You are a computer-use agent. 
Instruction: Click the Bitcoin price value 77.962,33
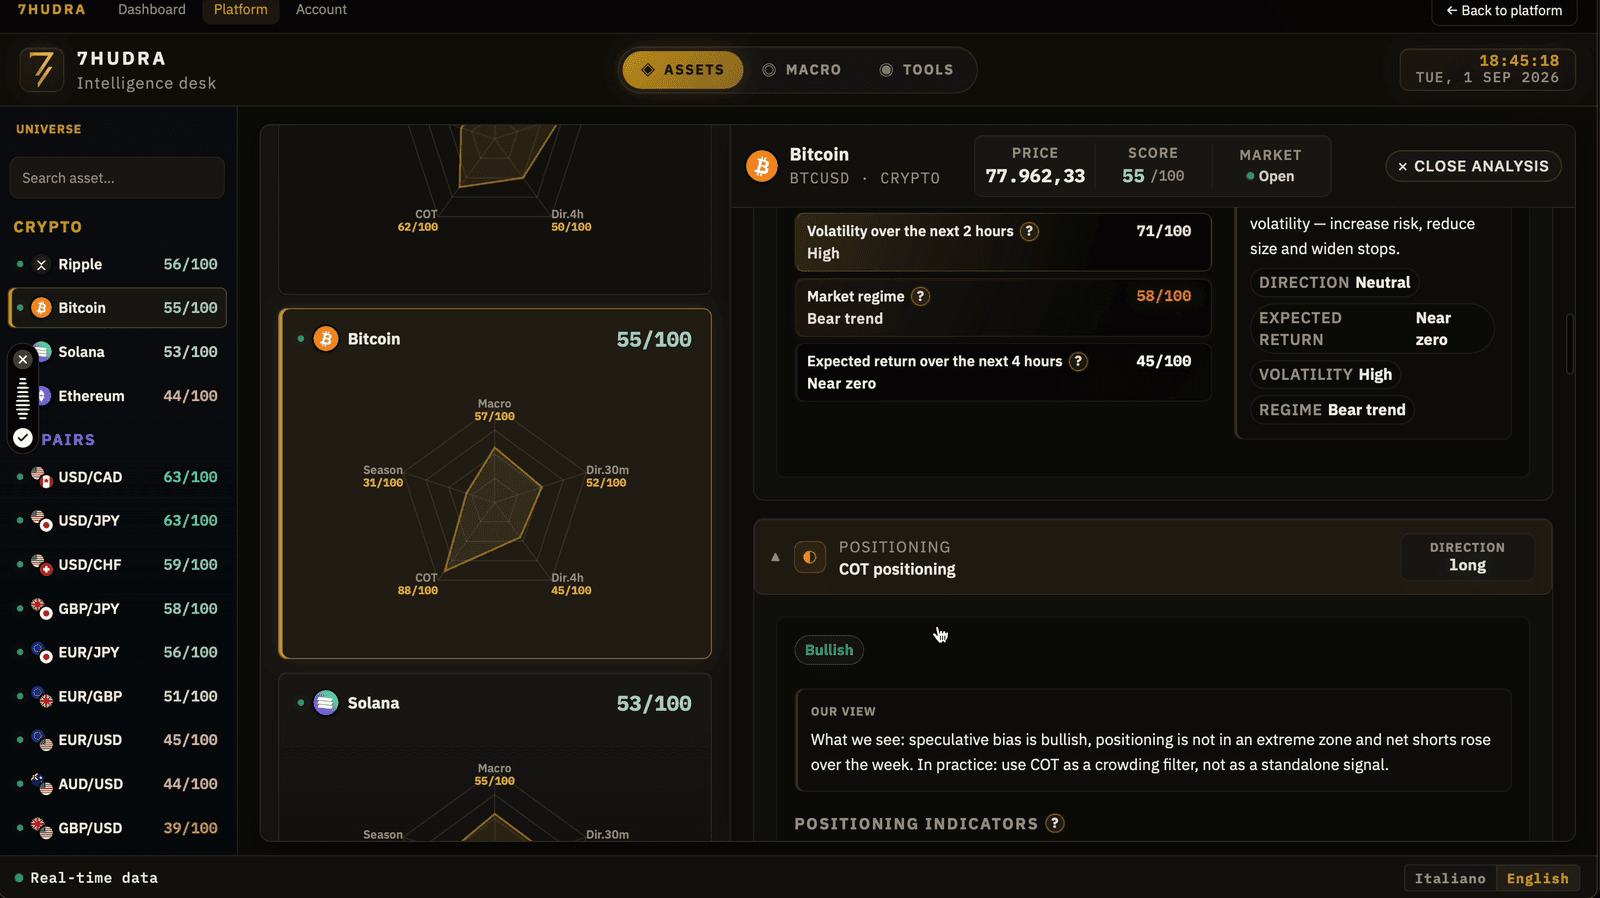1035,176
